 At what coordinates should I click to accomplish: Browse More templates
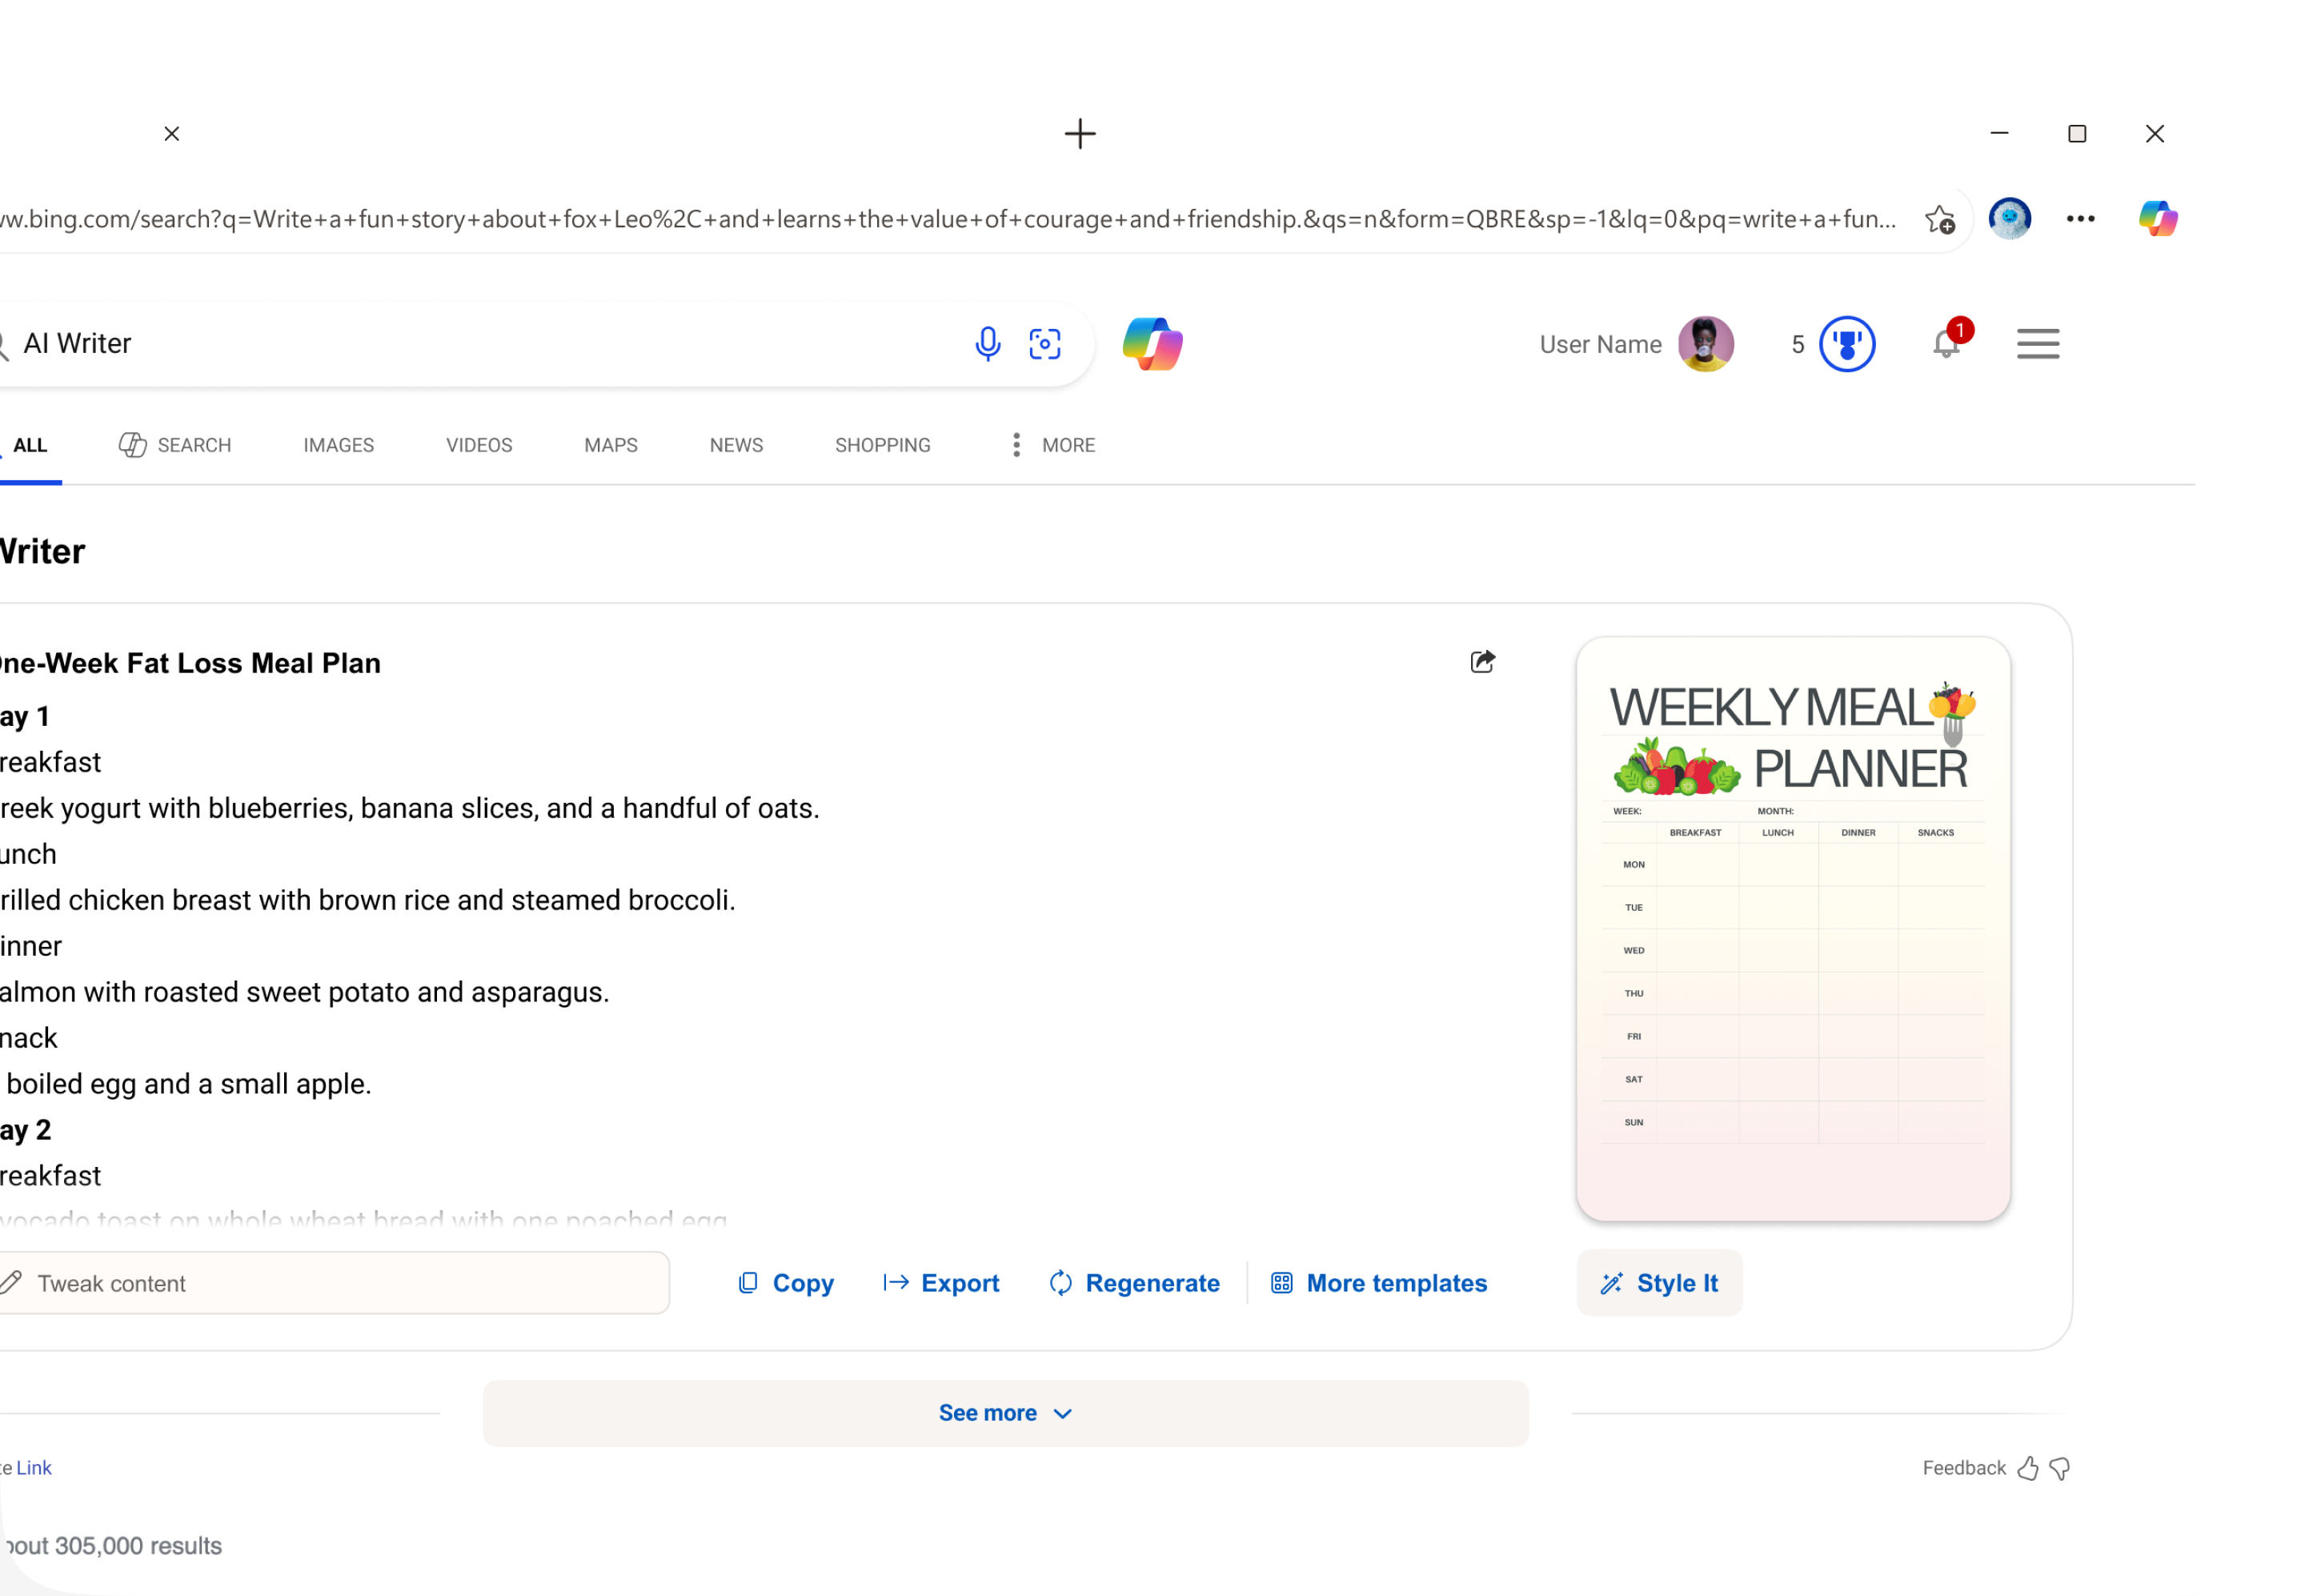tap(1379, 1283)
